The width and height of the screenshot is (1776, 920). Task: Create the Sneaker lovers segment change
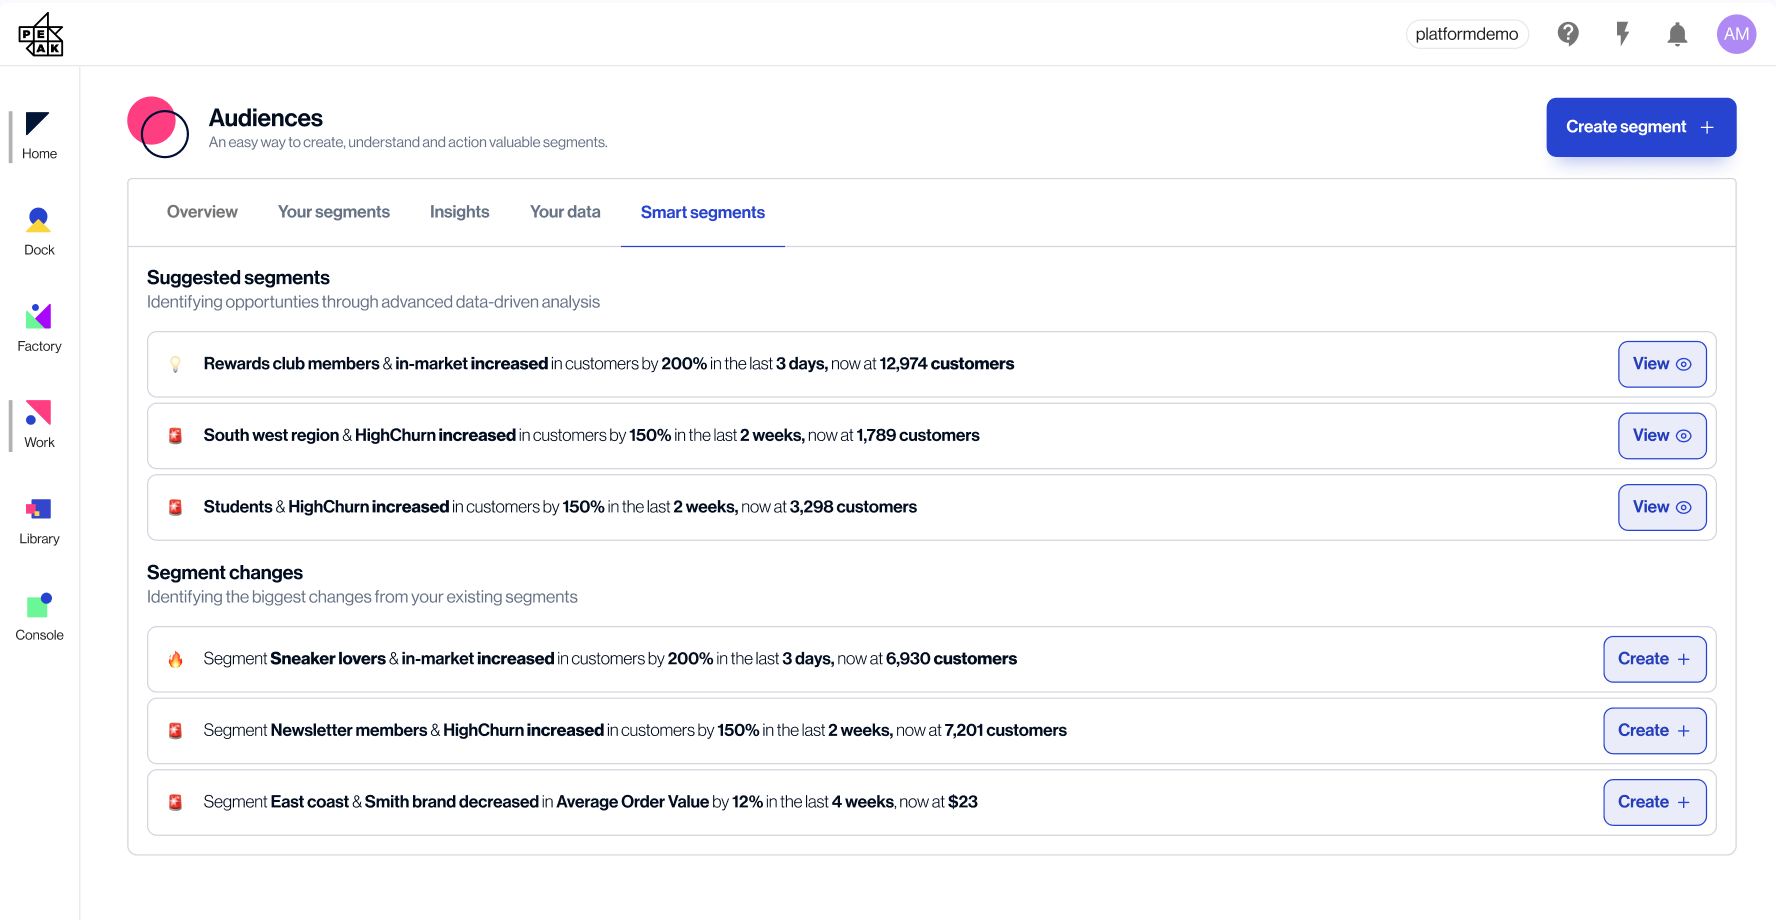1654,659
